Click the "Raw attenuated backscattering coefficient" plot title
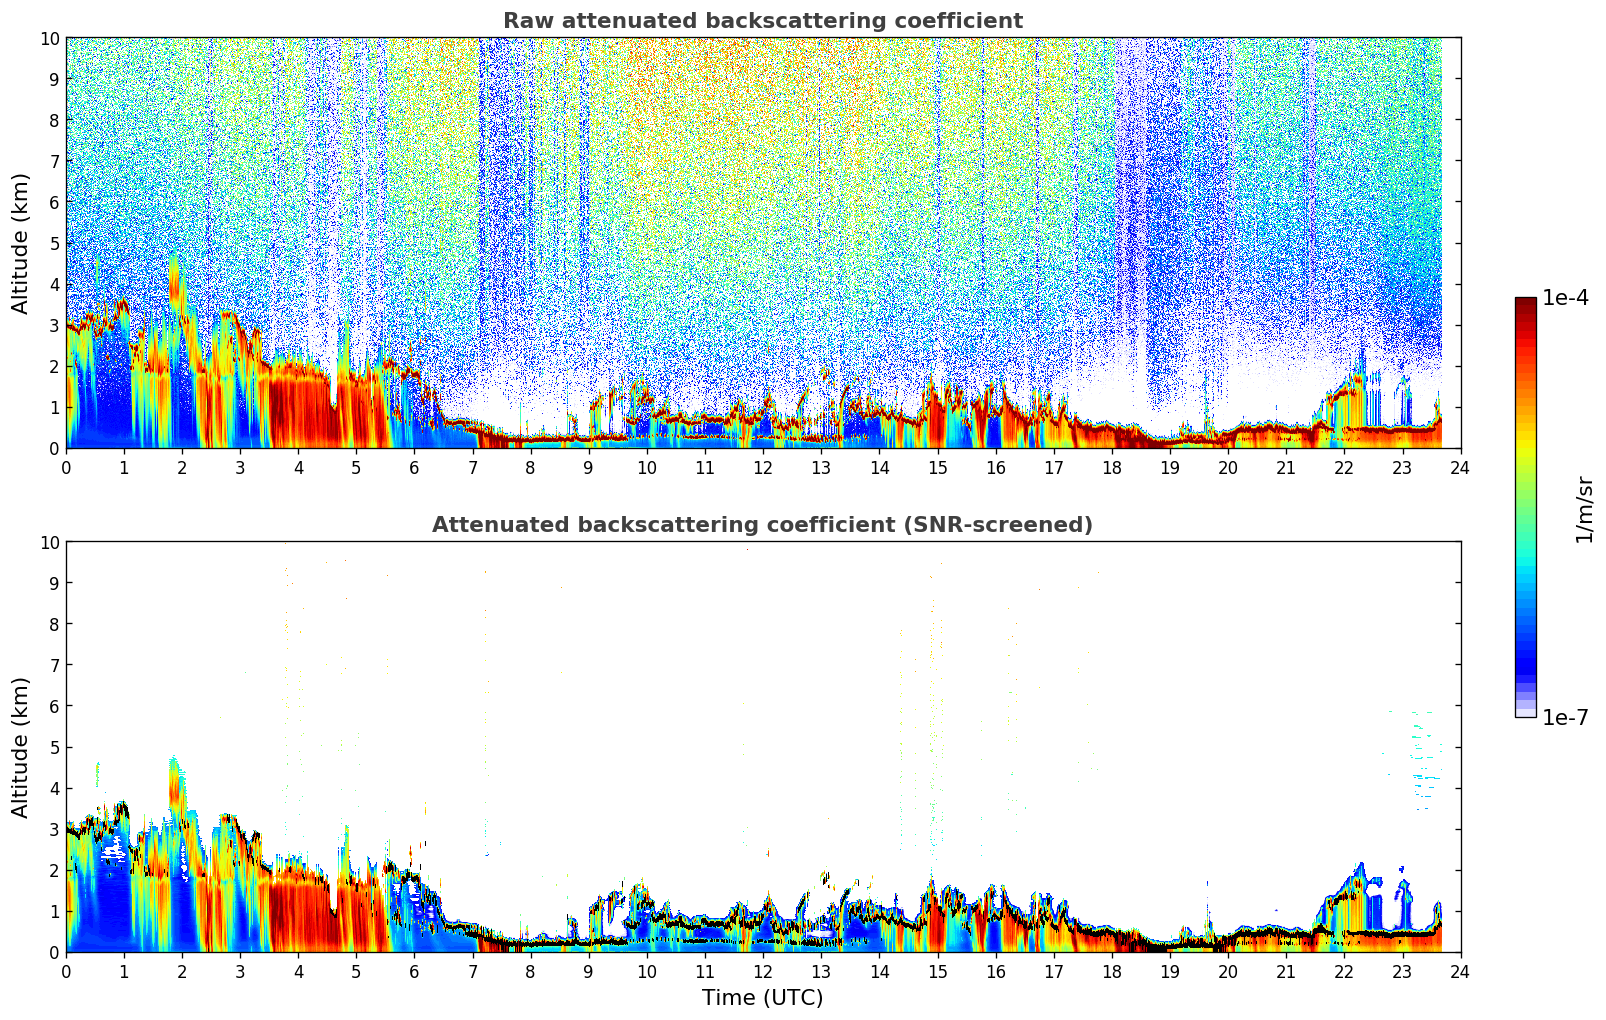The width and height of the screenshot is (1606, 1020). pos(762,21)
